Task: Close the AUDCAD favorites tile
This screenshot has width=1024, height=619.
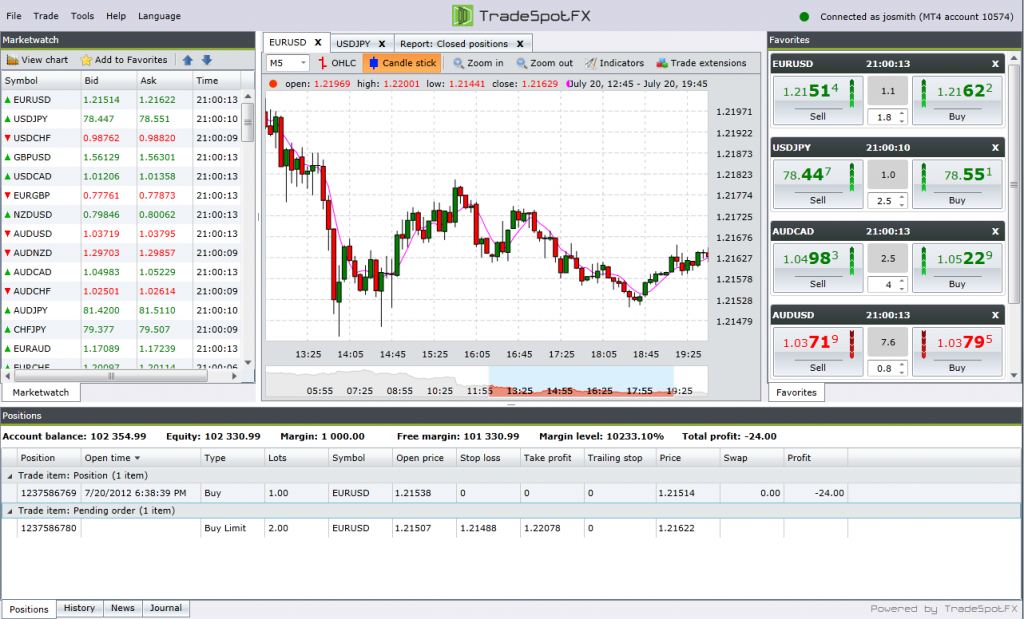Action: [994, 231]
